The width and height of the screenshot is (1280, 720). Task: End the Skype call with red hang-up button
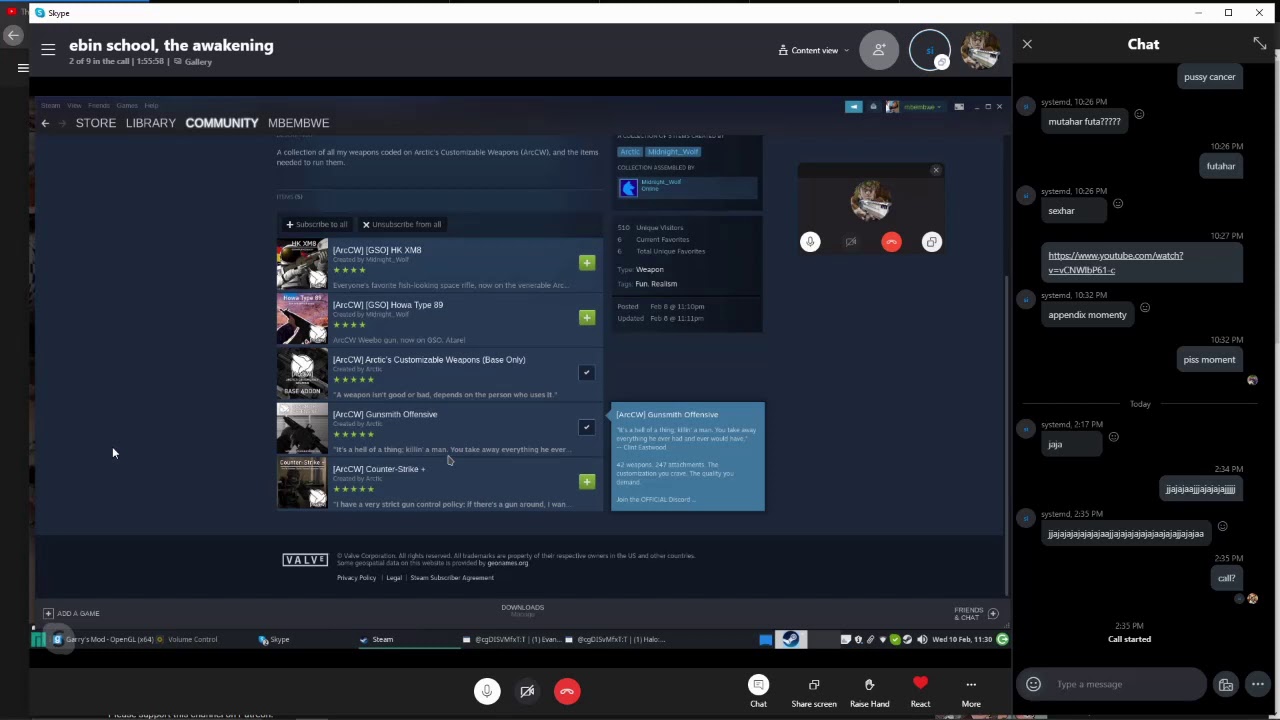pyautogui.click(x=567, y=691)
